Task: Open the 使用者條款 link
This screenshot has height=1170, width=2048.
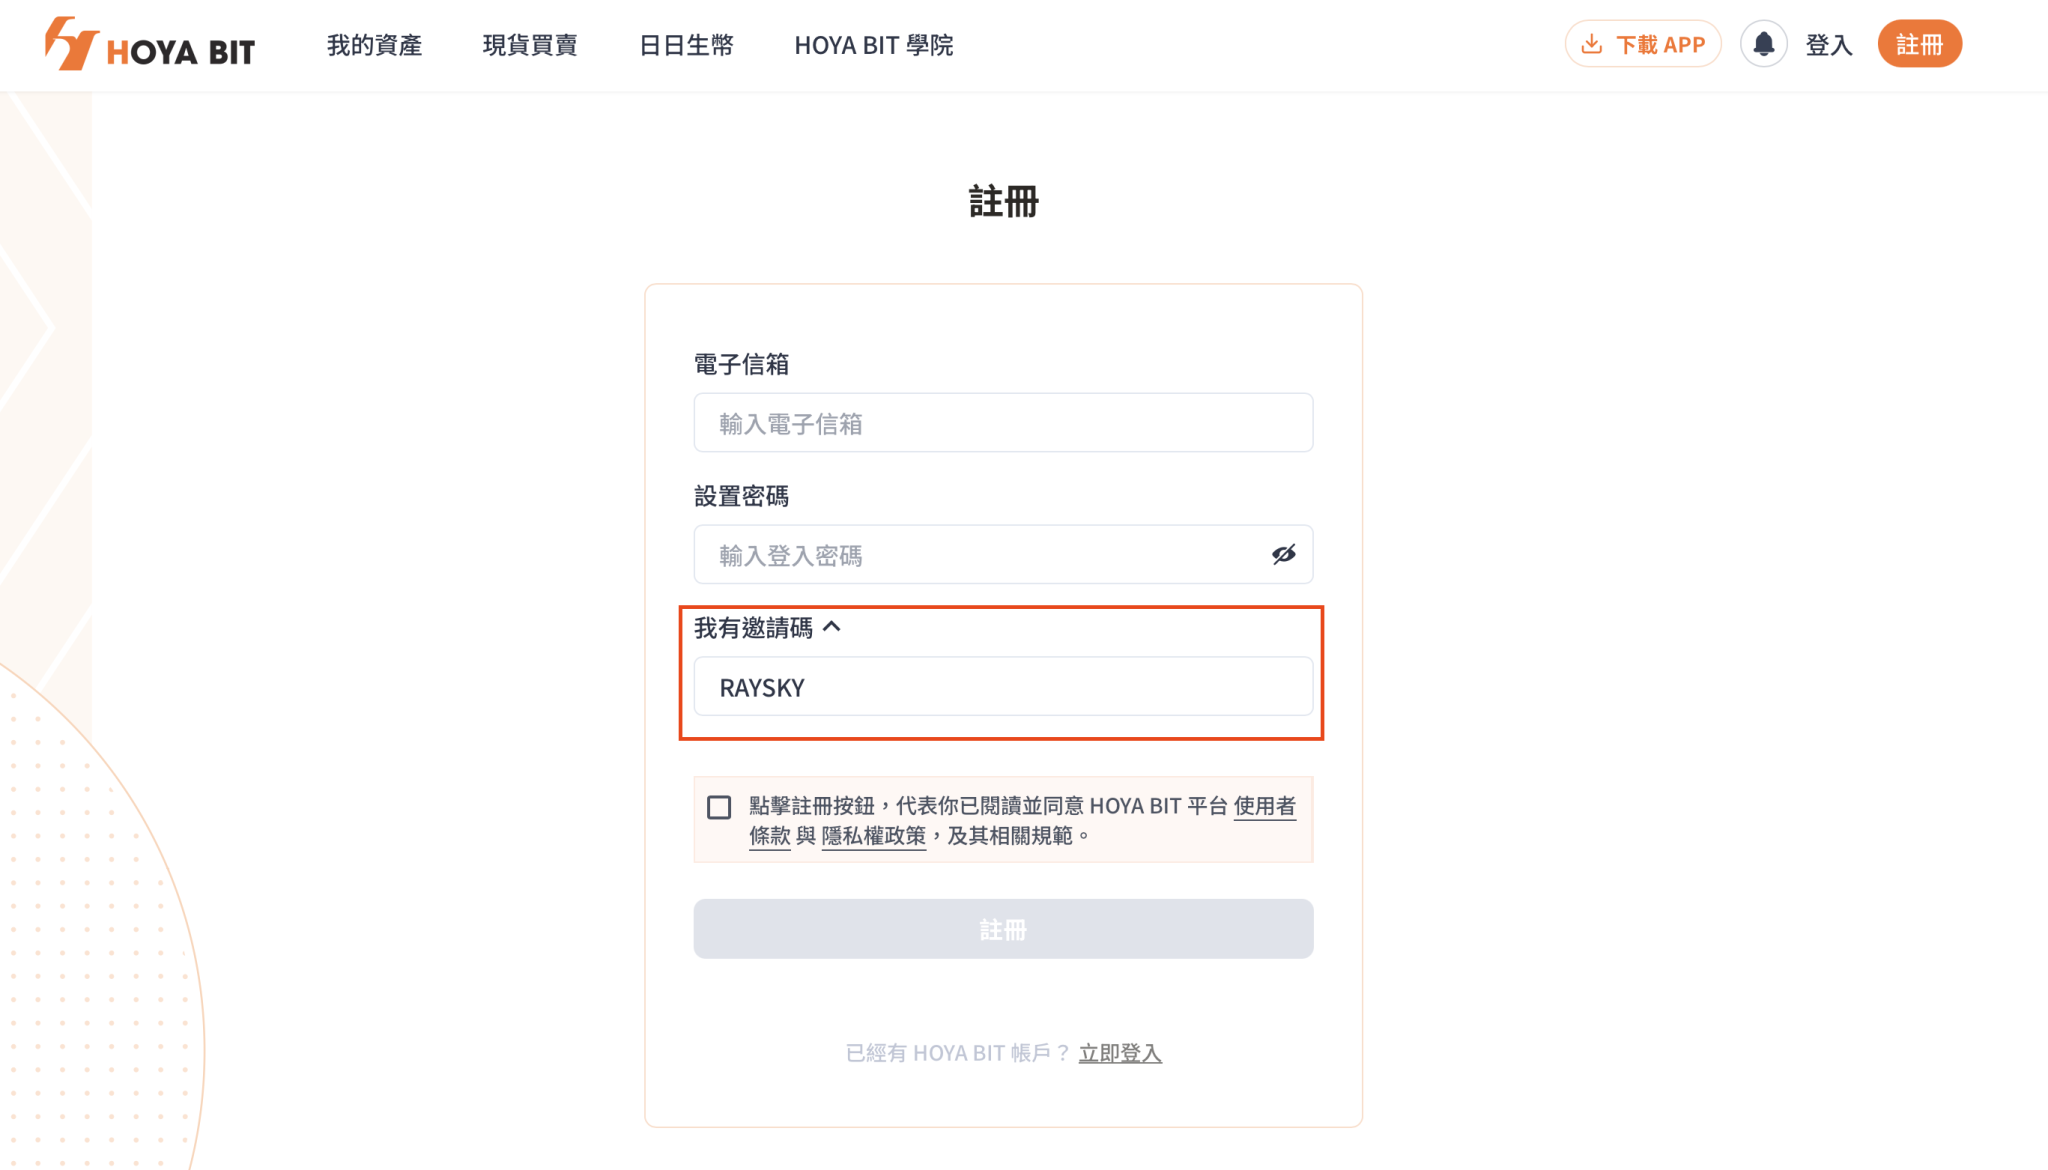Action: pyautogui.click(x=1264, y=806)
